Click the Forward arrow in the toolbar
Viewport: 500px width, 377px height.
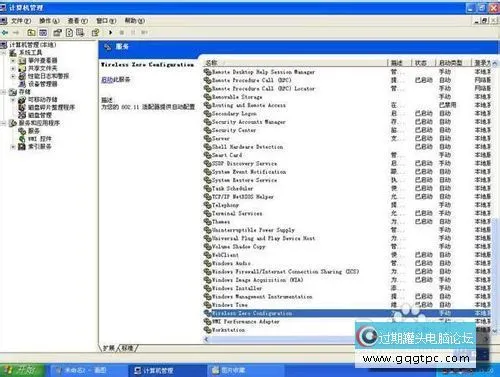pyautogui.click(x=16, y=33)
